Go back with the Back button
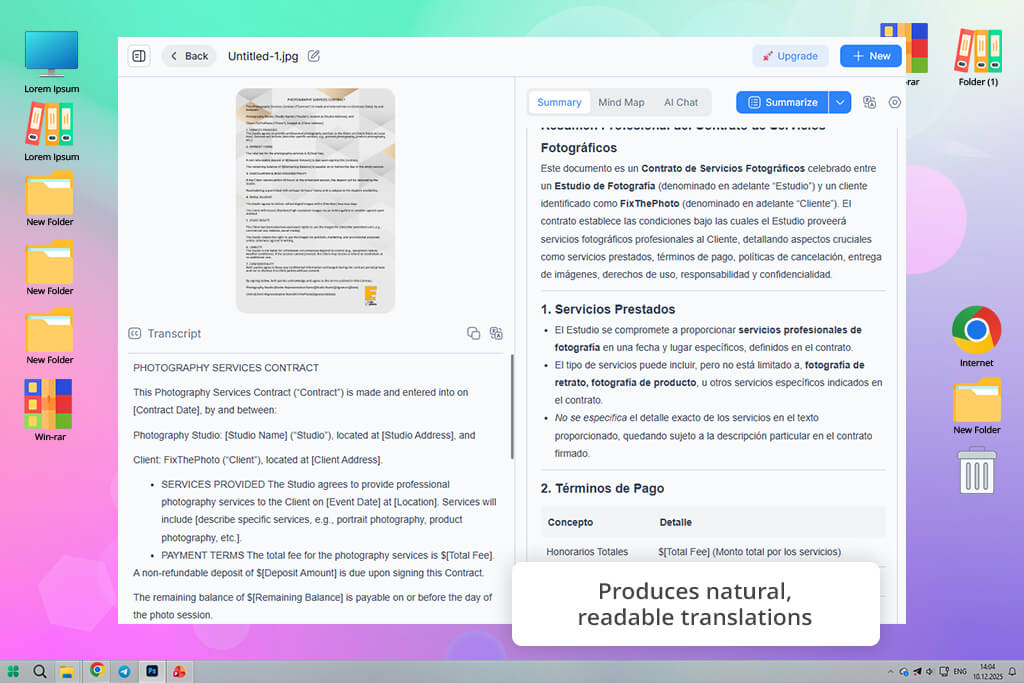Image resolution: width=1024 pixels, height=683 pixels. (x=189, y=56)
